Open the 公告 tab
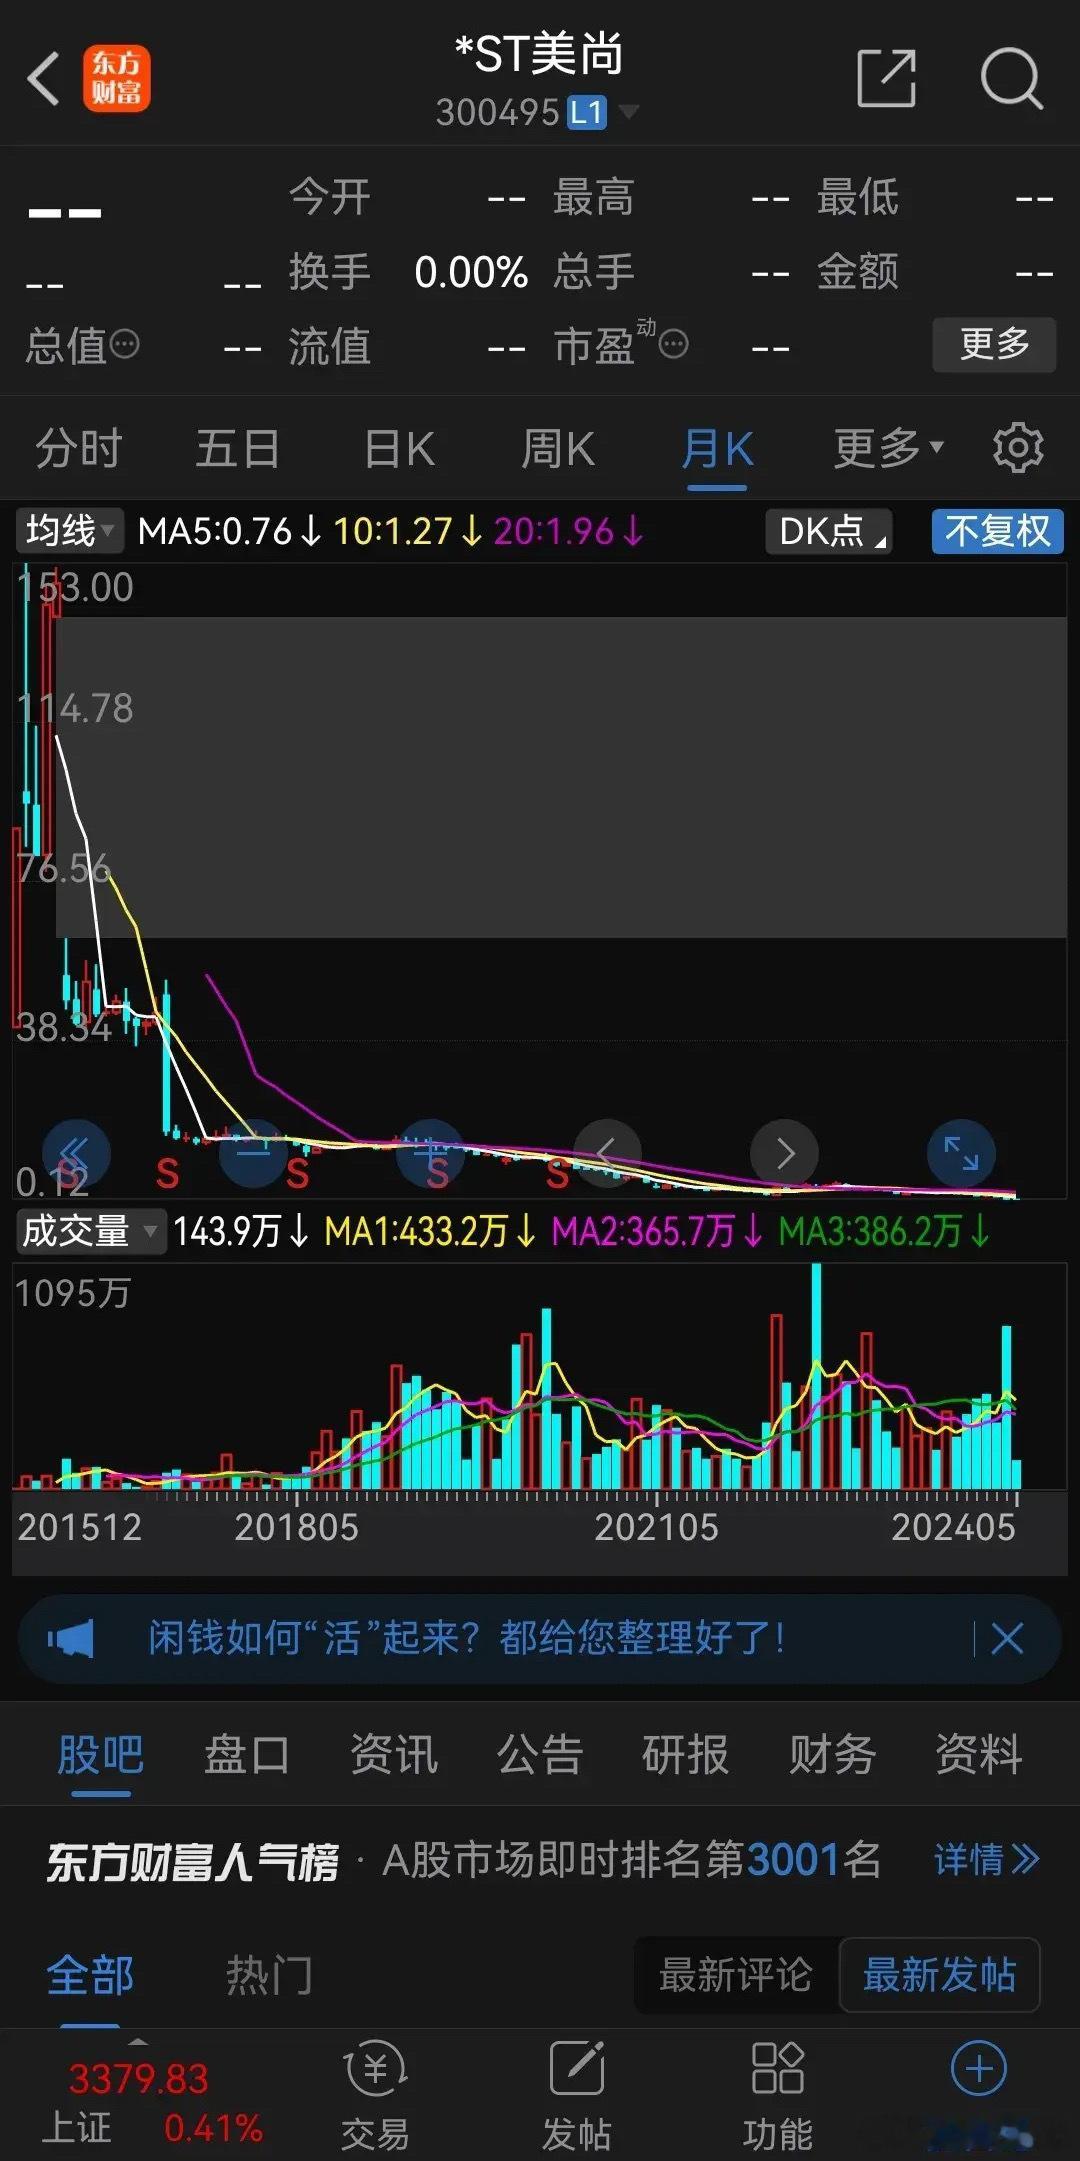Viewport: 1080px width, 2161px height. point(540,1755)
